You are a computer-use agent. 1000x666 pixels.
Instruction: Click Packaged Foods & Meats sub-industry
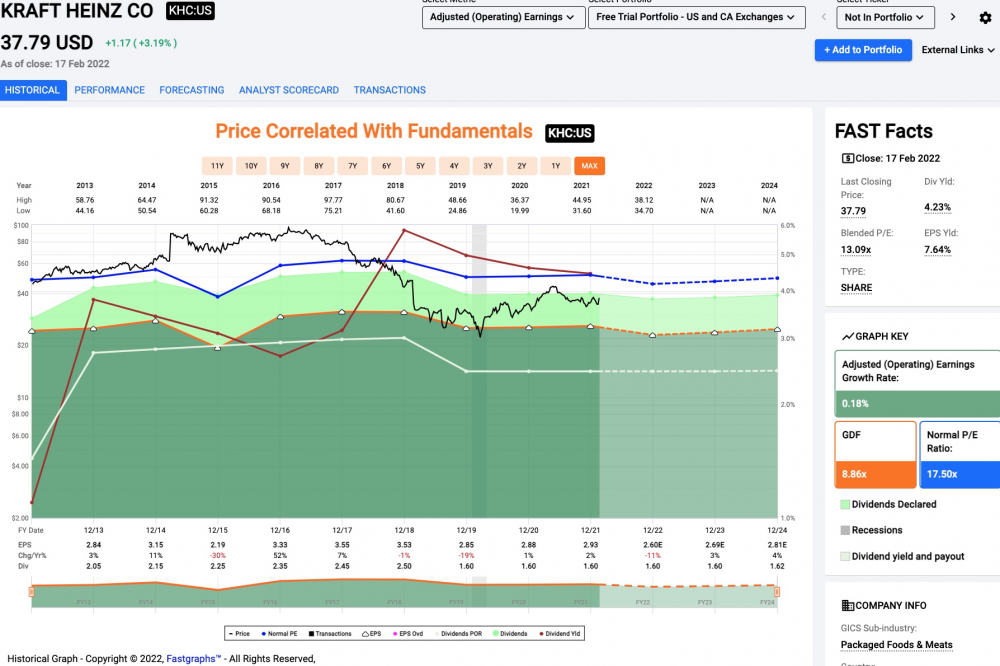(x=897, y=645)
